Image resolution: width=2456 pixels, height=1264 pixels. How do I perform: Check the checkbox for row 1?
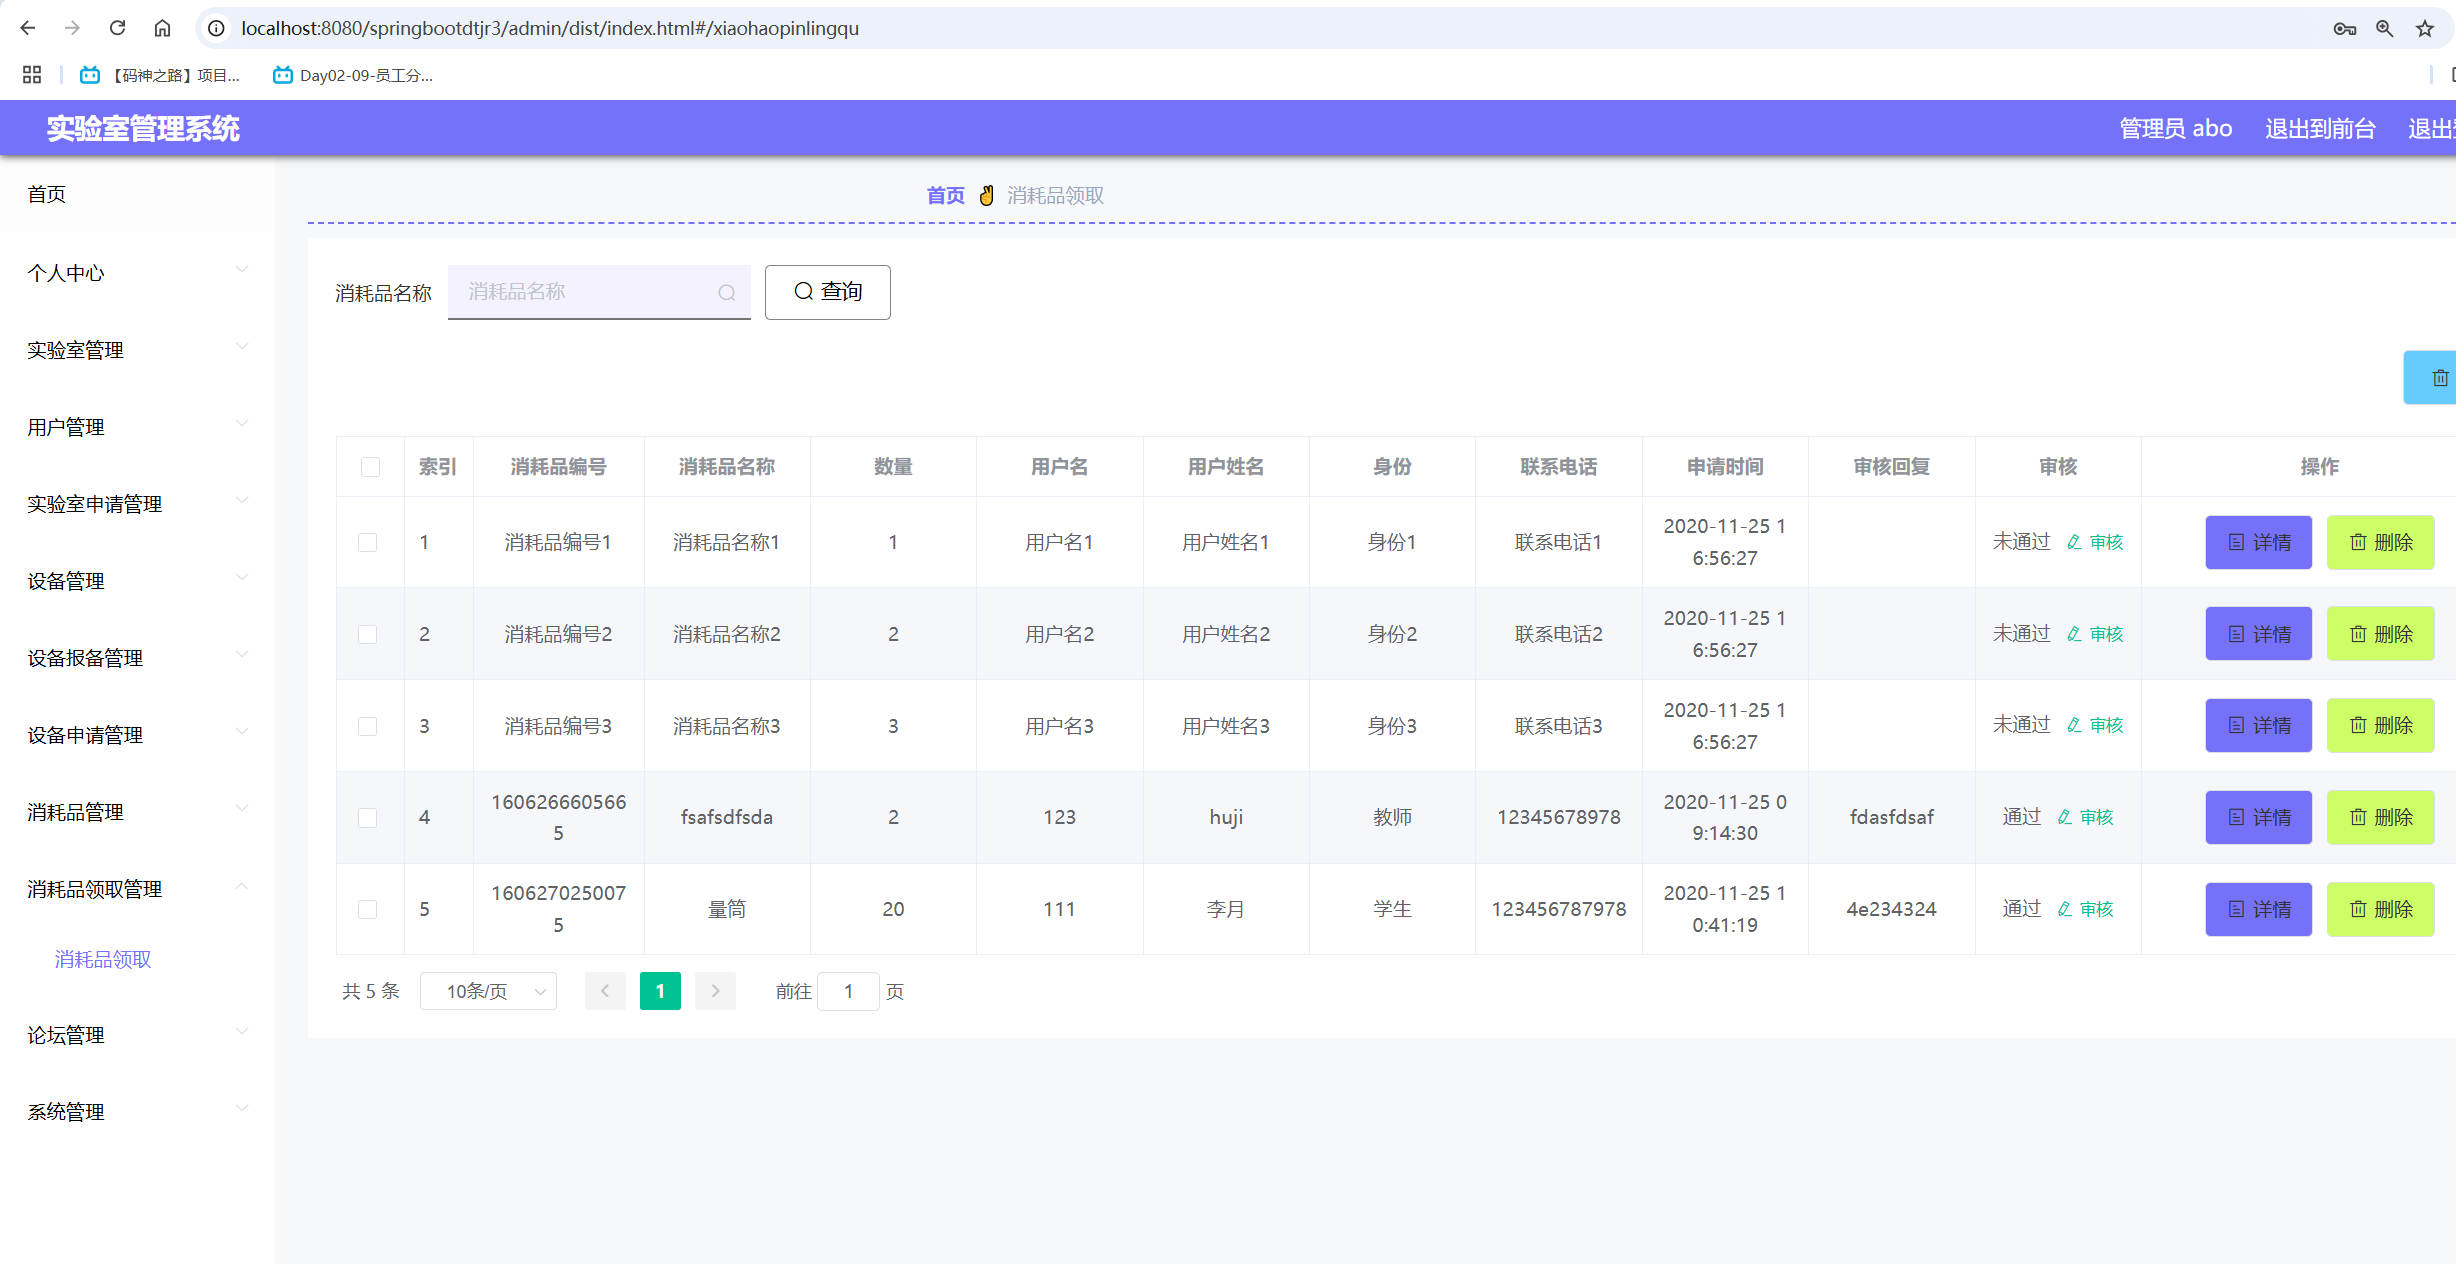pyautogui.click(x=368, y=542)
